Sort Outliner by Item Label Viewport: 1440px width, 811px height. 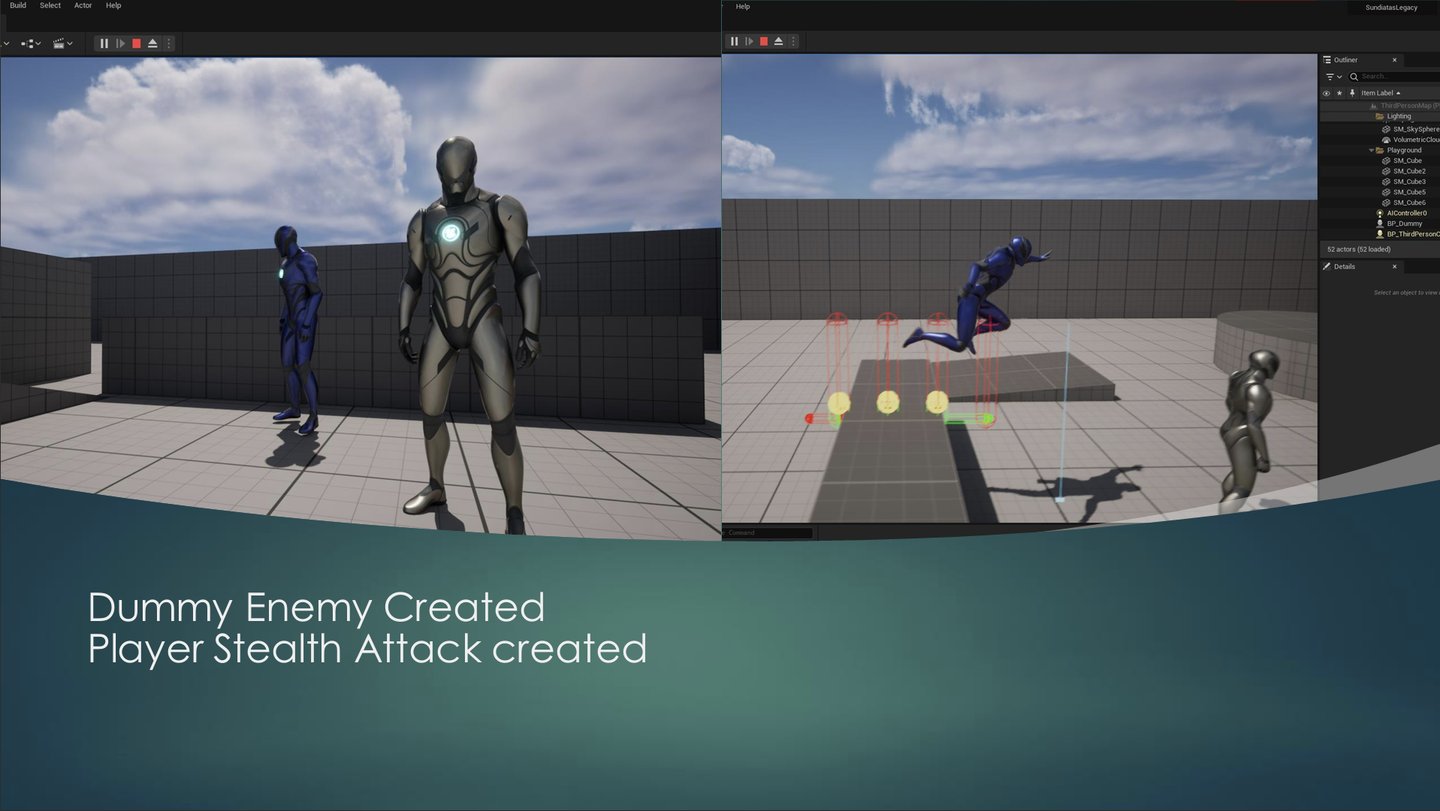(1380, 93)
